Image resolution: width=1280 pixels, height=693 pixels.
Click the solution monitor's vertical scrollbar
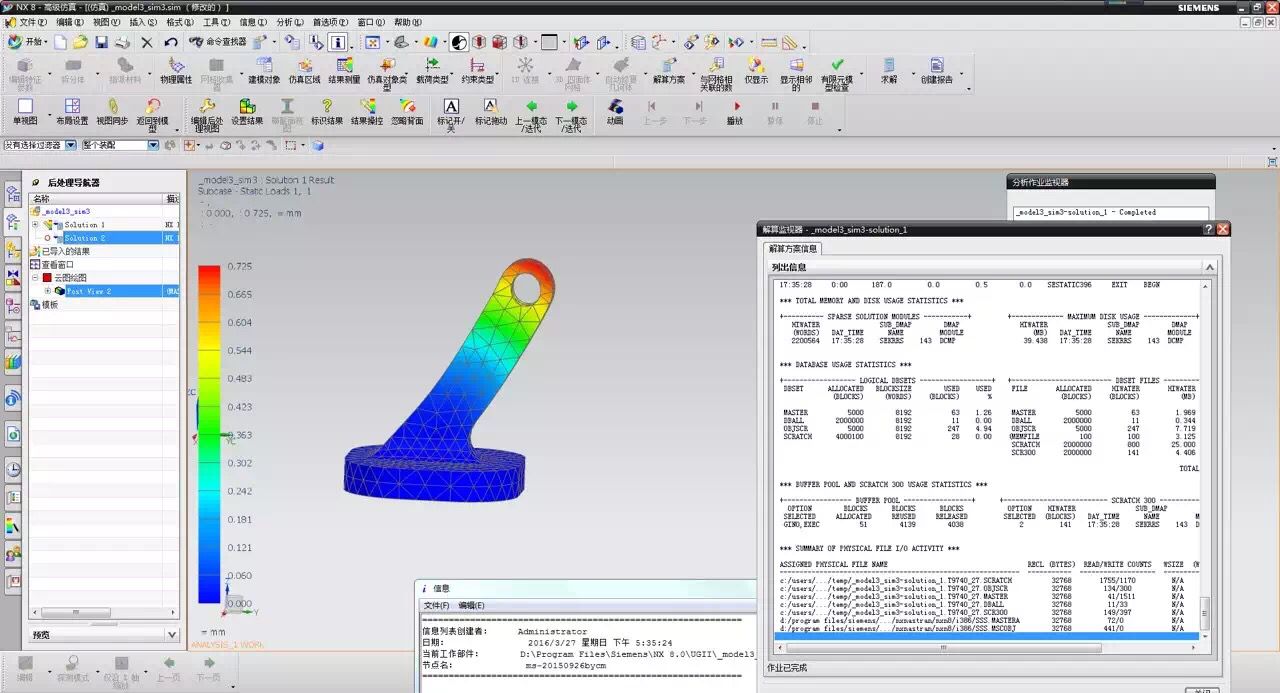tap(1206, 460)
